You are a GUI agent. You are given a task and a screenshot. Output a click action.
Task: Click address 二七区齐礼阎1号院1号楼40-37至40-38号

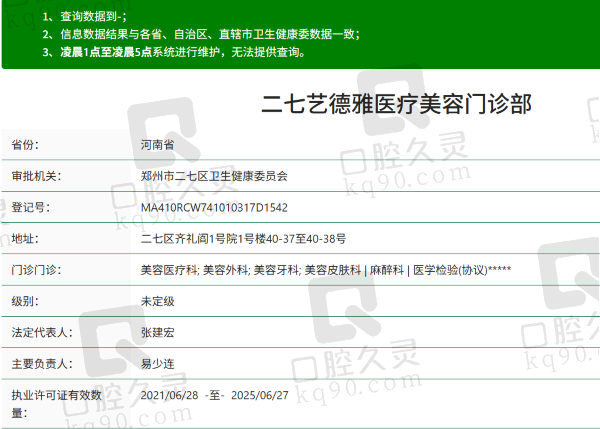pyautogui.click(x=243, y=239)
